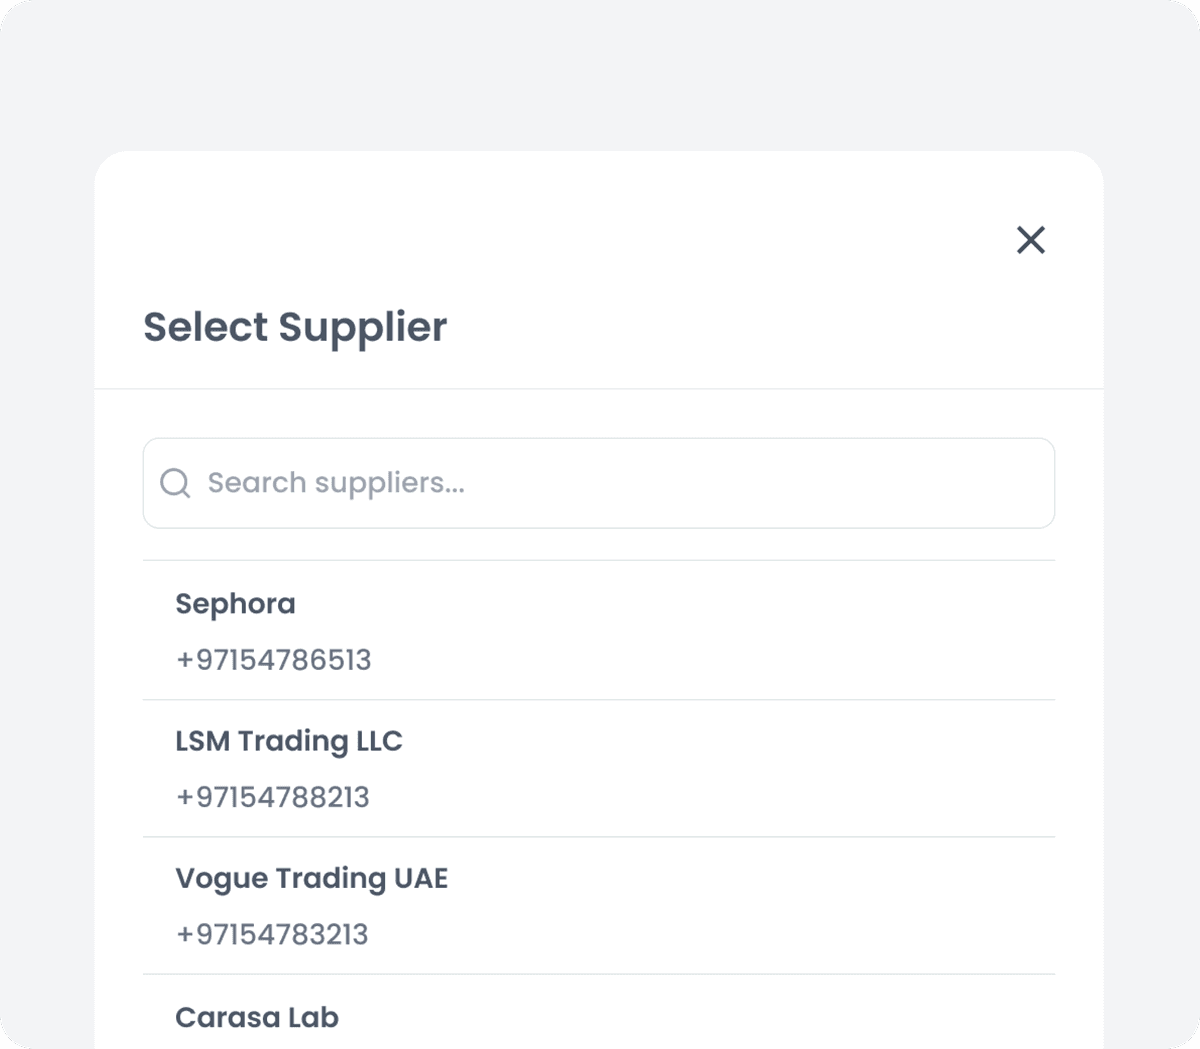Click LSM Trading LLC's phone number
1200x1049 pixels.
pos(272,797)
